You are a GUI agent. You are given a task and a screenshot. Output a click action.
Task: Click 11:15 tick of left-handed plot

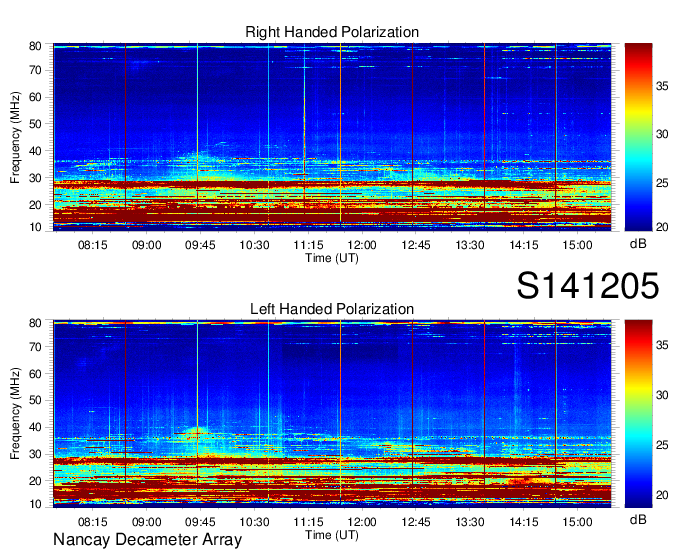pos(308,522)
